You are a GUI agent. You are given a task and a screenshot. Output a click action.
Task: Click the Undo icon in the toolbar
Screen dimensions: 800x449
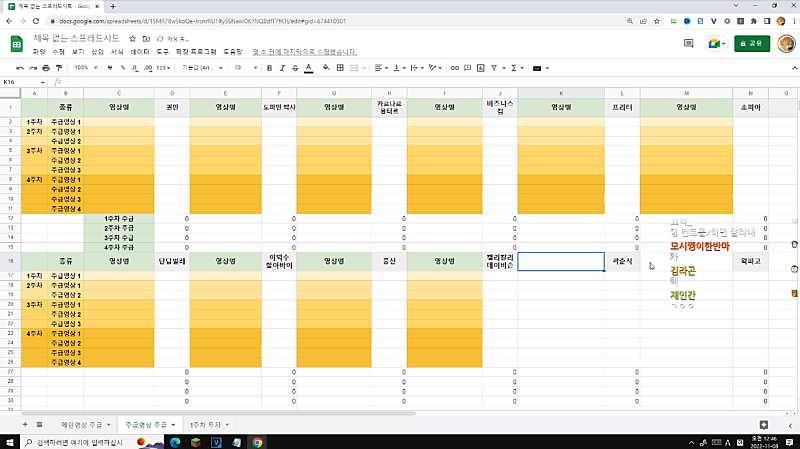point(20,68)
